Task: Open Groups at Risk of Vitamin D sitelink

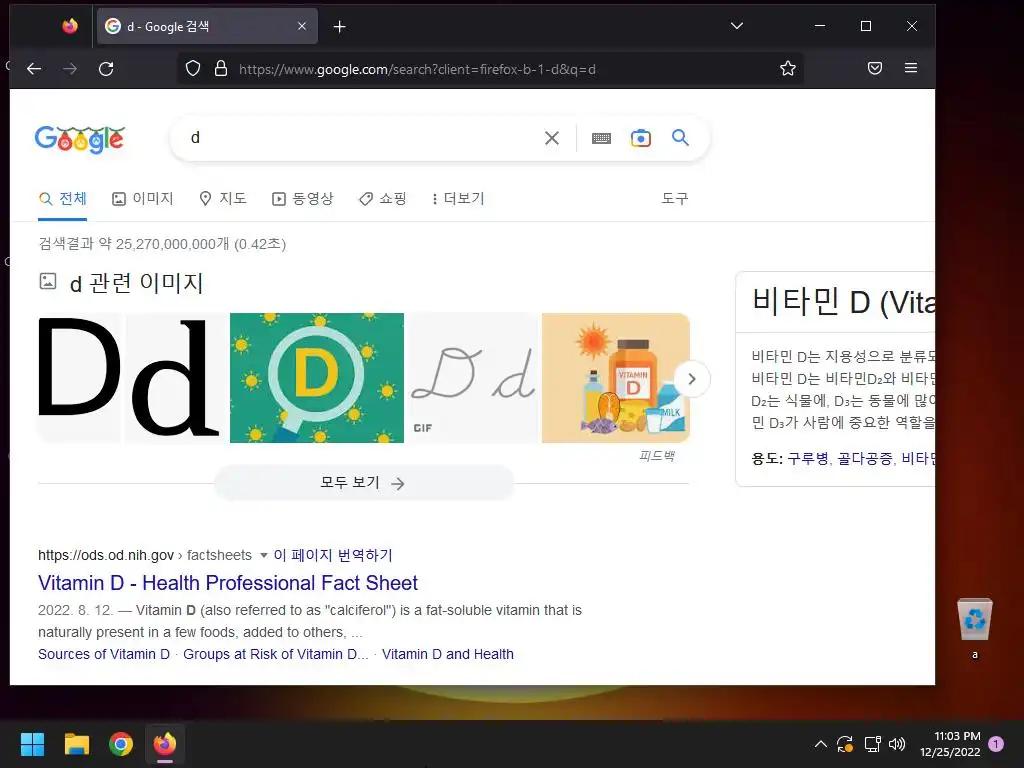Action: click(x=276, y=654)
